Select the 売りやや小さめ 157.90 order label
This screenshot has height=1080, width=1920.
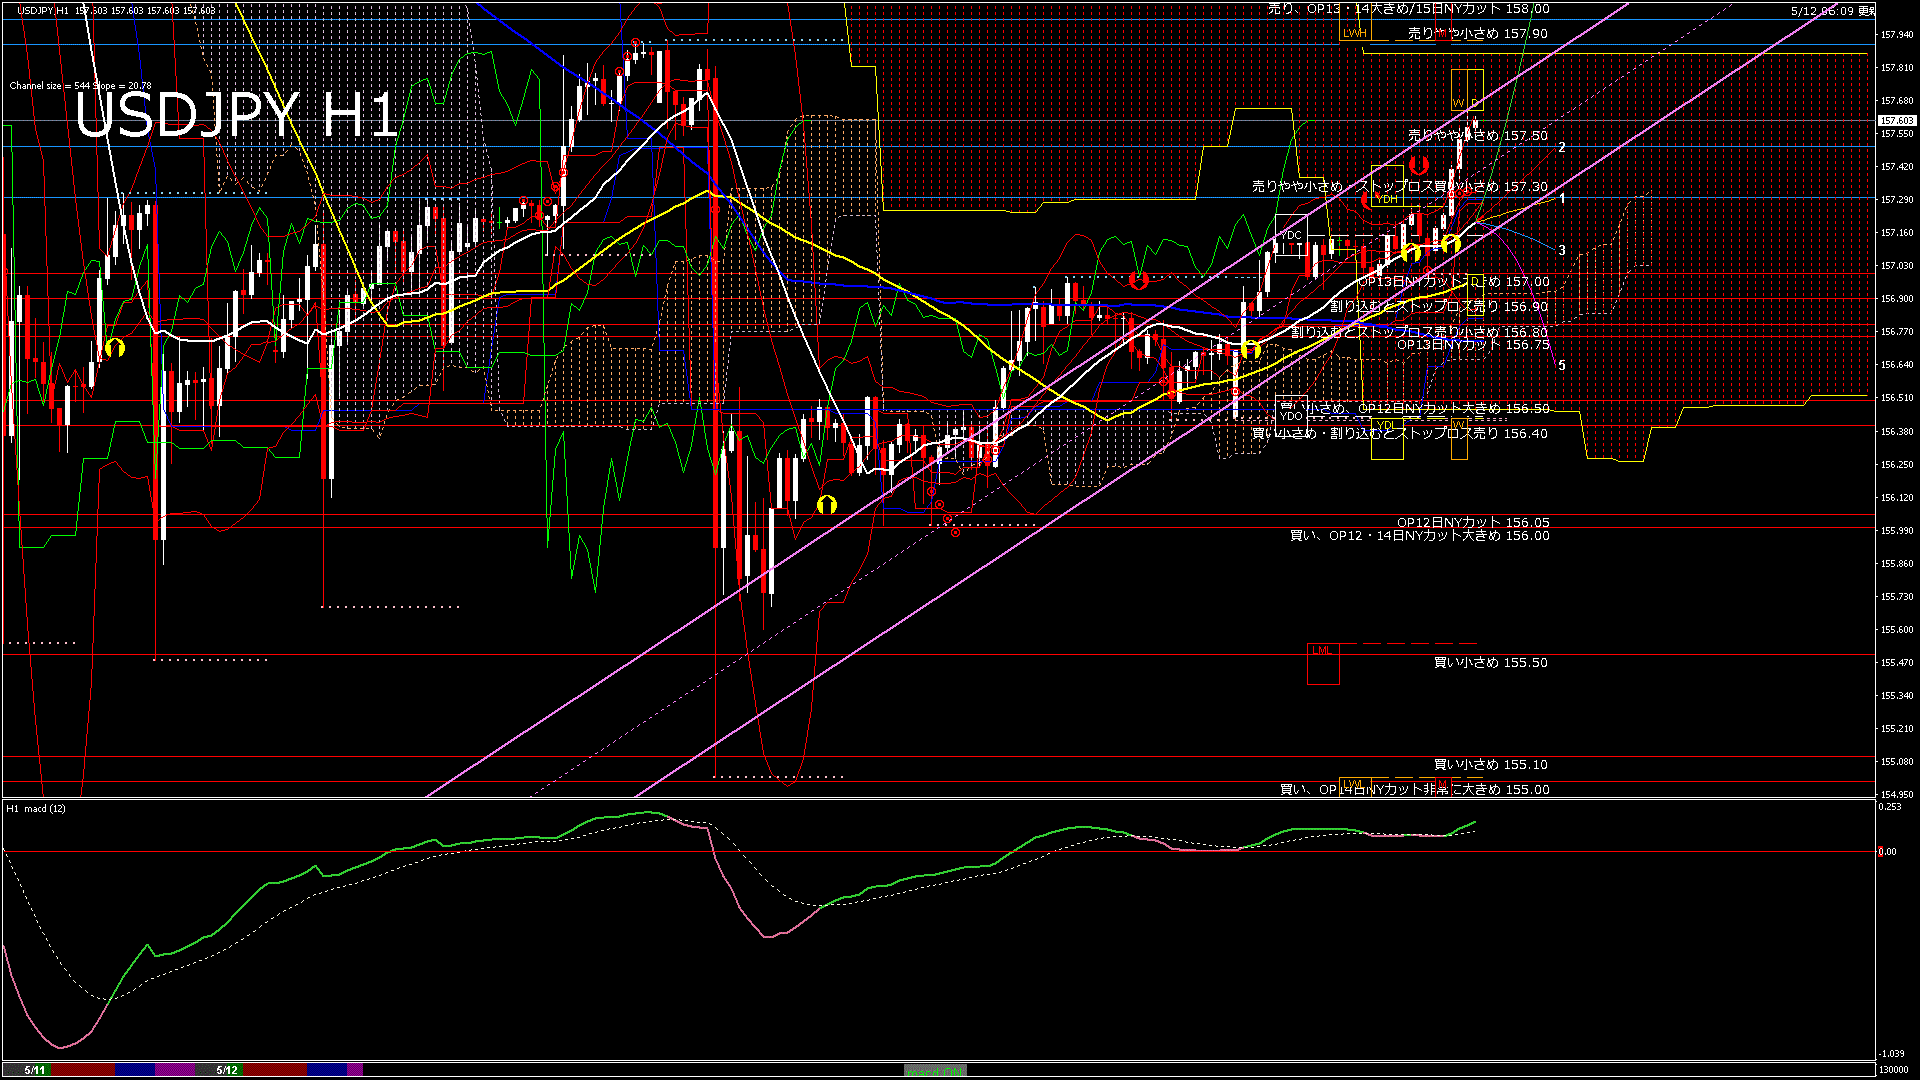[x=1477, y=33]
